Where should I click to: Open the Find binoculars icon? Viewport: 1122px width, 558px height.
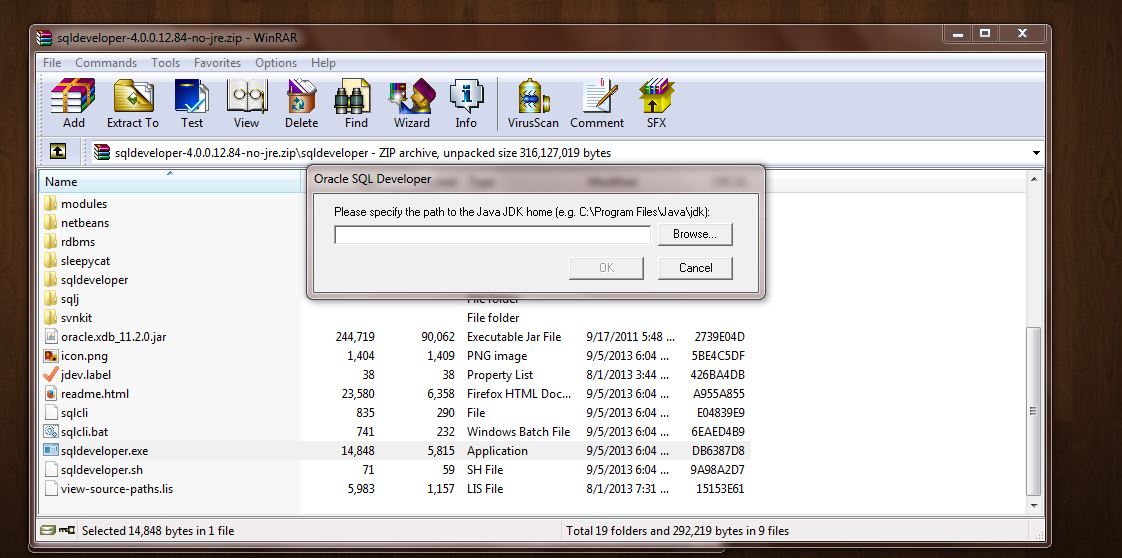point(356,104)
